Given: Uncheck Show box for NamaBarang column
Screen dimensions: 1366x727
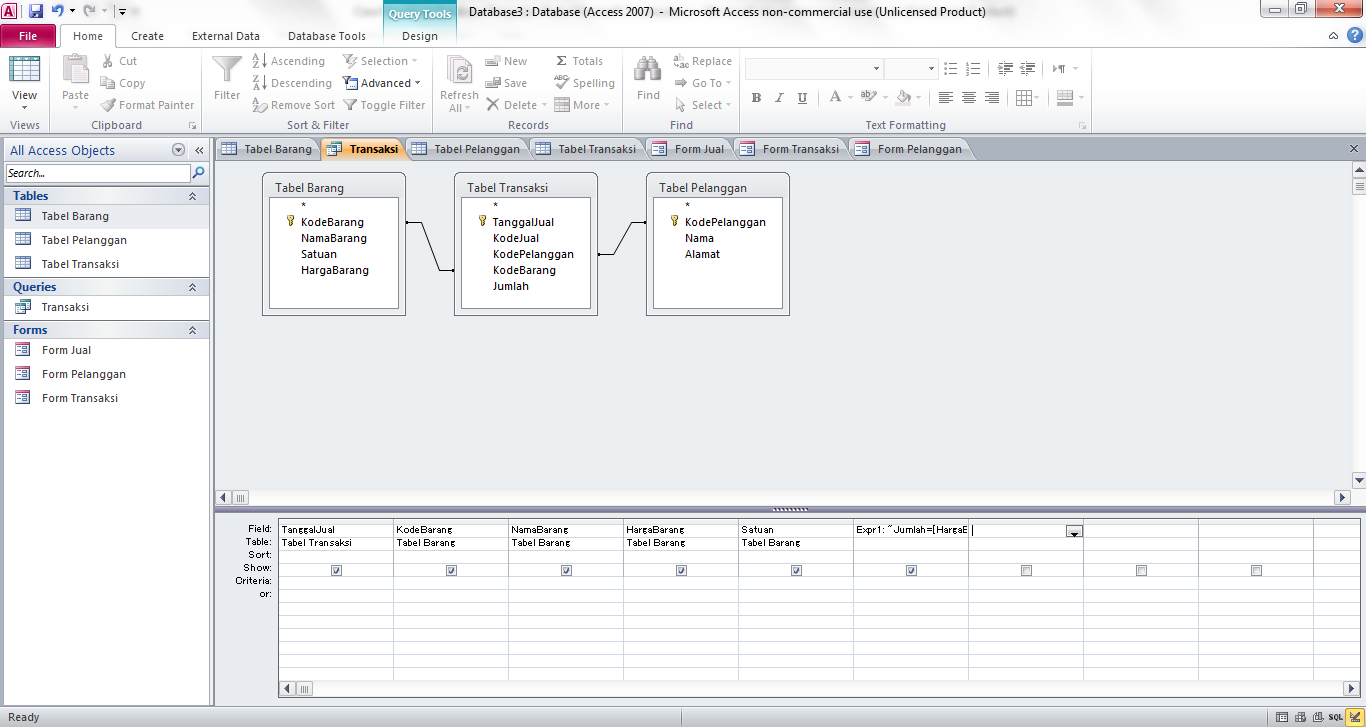Looking at the screenshot, I should 566,571.
